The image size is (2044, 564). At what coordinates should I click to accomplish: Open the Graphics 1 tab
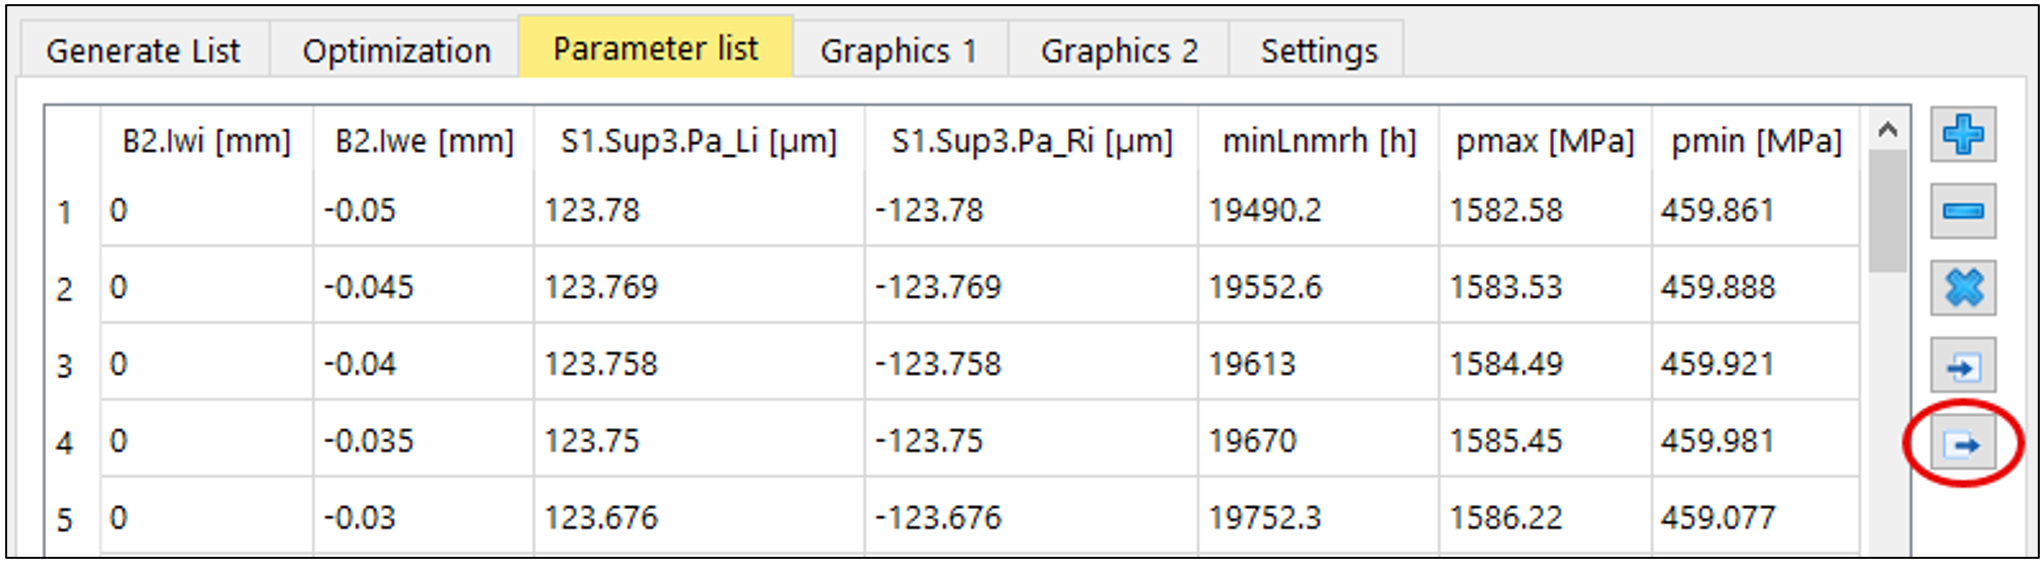point(898,51)
